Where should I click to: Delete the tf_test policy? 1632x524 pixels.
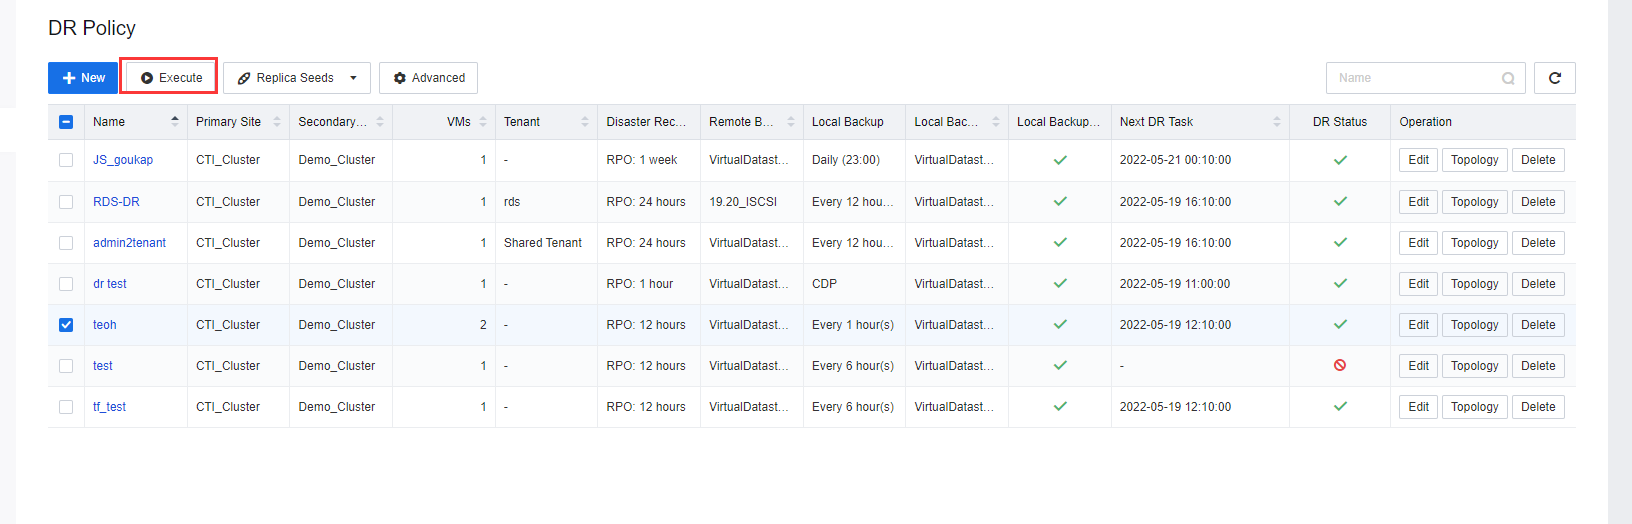[x=1537, y=407]
